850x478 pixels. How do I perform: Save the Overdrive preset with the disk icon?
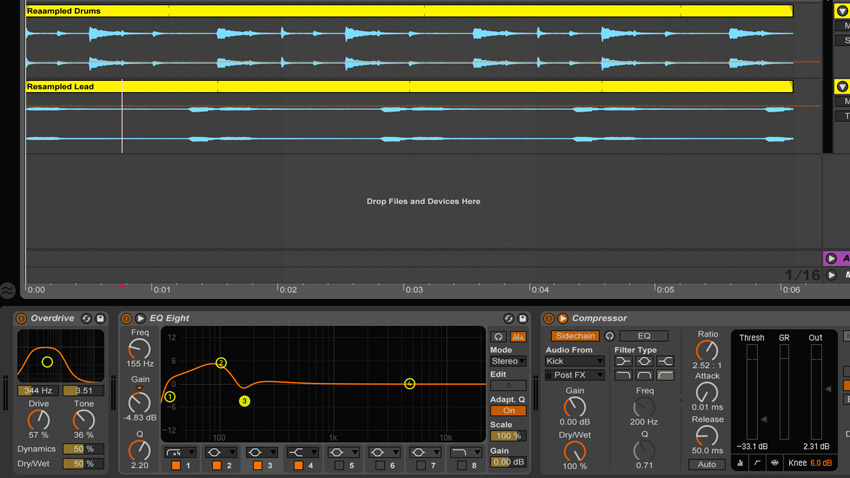[100, 319]
